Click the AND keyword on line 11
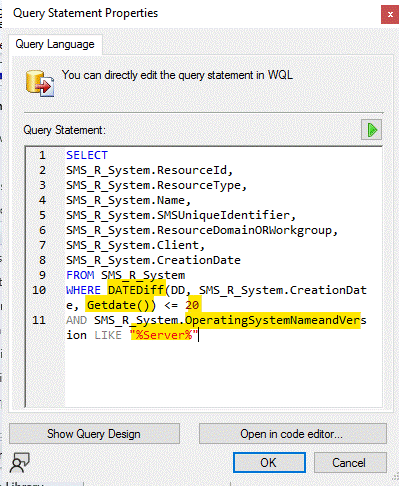The width and height of the screenshot is (399, 486). click(76, 320)
